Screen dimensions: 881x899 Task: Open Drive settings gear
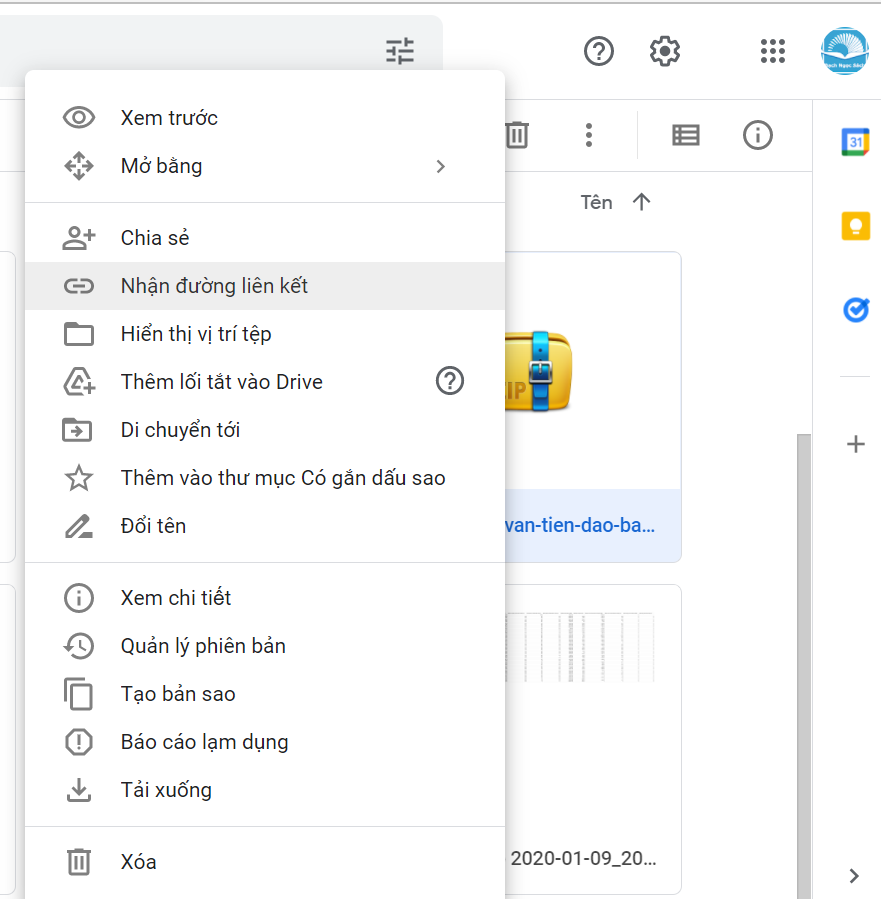tap(665, 51)
